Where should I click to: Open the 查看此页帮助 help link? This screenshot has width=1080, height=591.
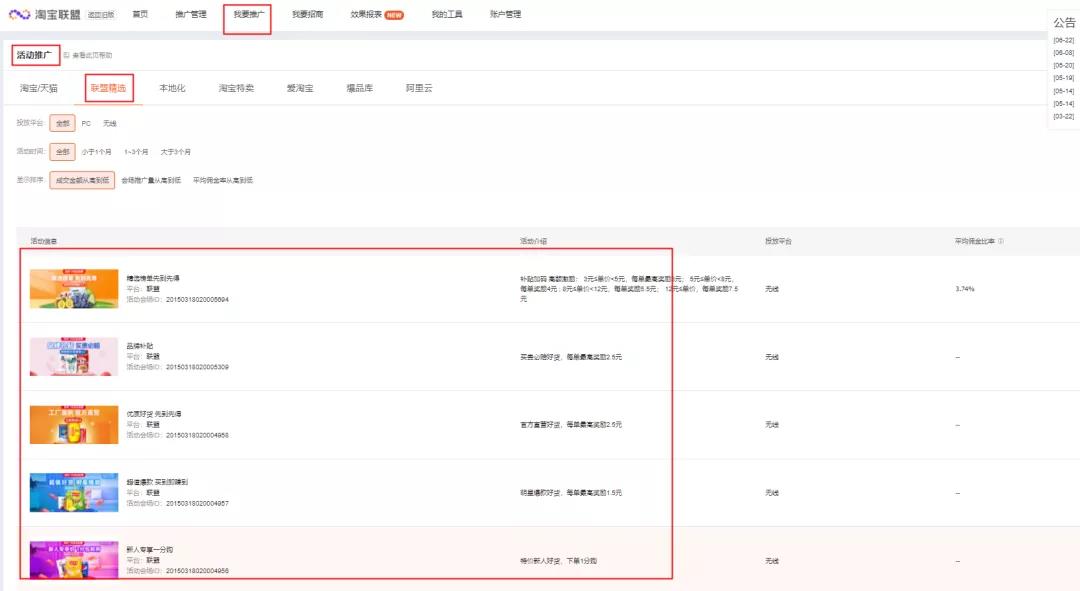pos(92,55)
